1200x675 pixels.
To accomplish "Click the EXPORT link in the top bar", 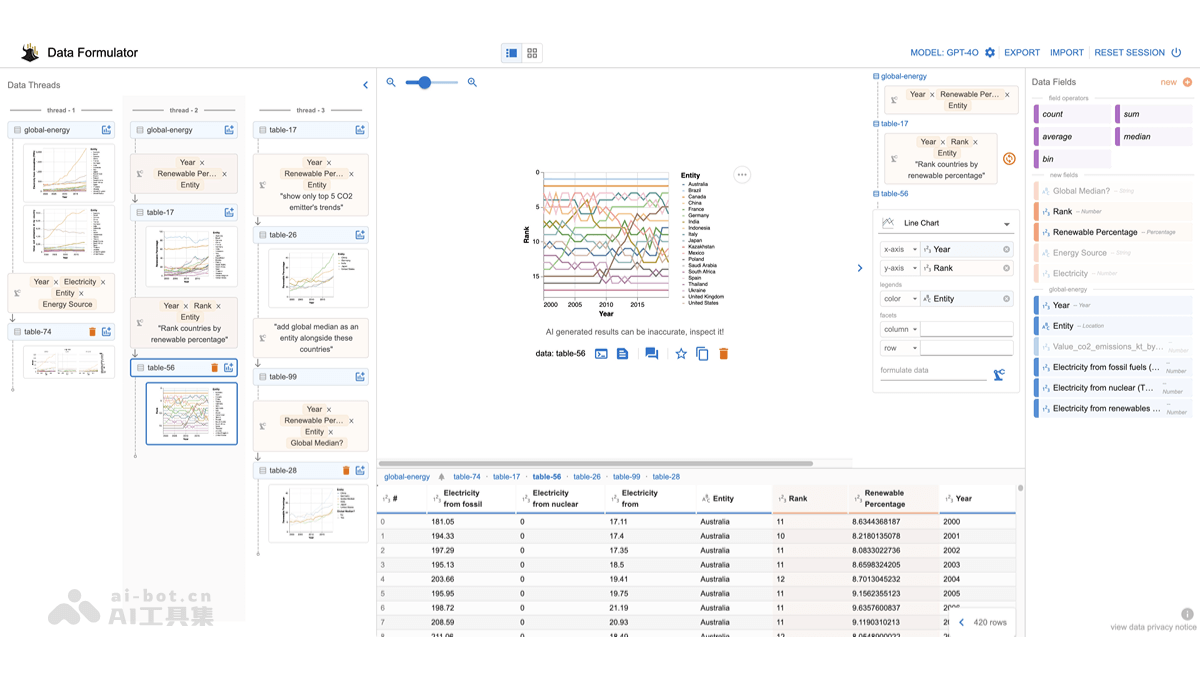I will (x=1022, y=53).
